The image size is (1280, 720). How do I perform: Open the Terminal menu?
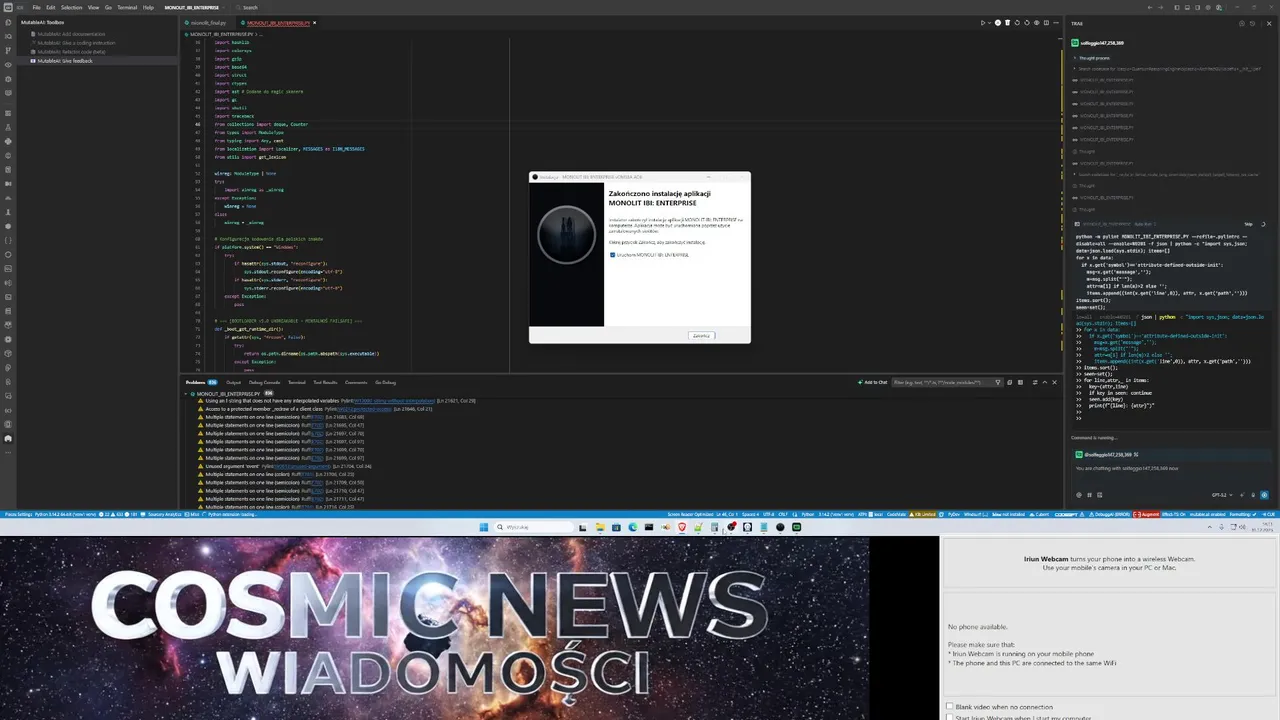pos(127,7)
